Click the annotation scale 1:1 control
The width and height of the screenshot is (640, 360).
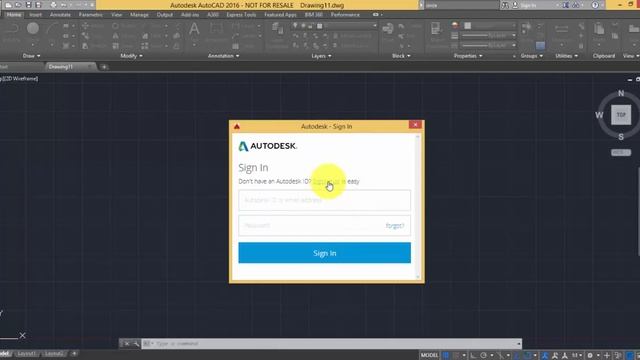[576, 356]
